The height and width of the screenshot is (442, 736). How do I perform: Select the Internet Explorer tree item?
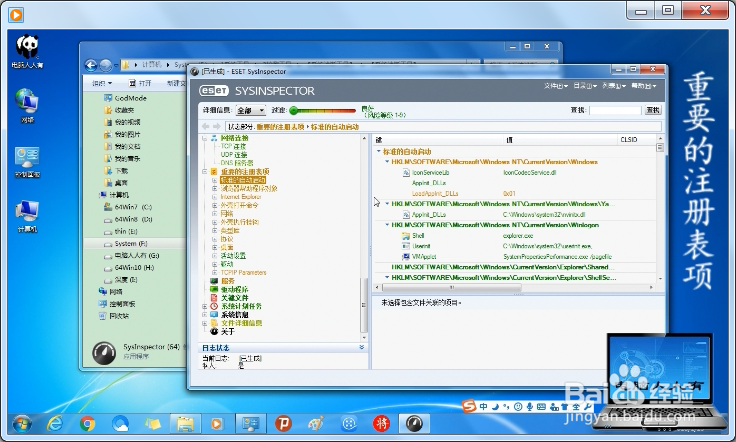pyautogui.click(x=240, y=197)
